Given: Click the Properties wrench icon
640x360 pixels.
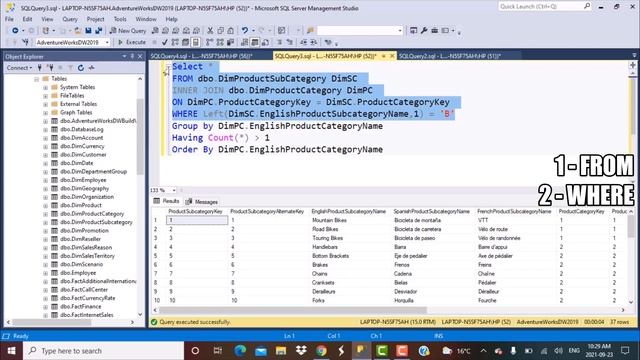Looking at the screenshot, I should click(x=424, y=31).
